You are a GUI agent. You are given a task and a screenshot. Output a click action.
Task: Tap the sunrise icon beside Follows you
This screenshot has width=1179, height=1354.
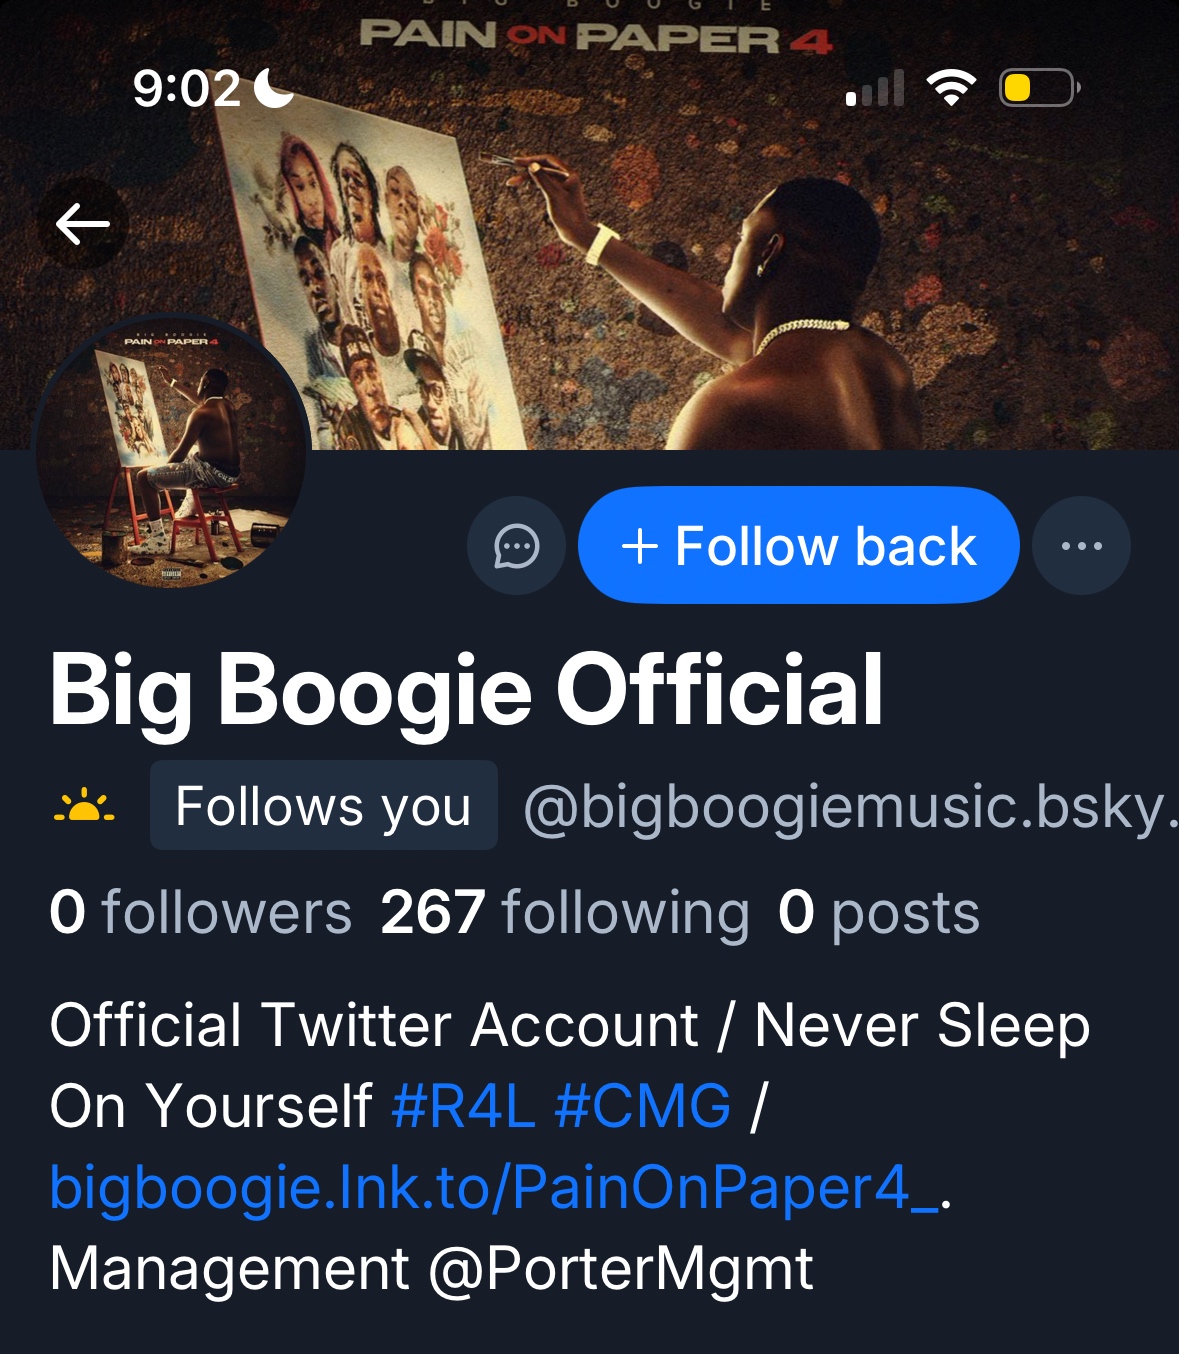click(84, 806)
